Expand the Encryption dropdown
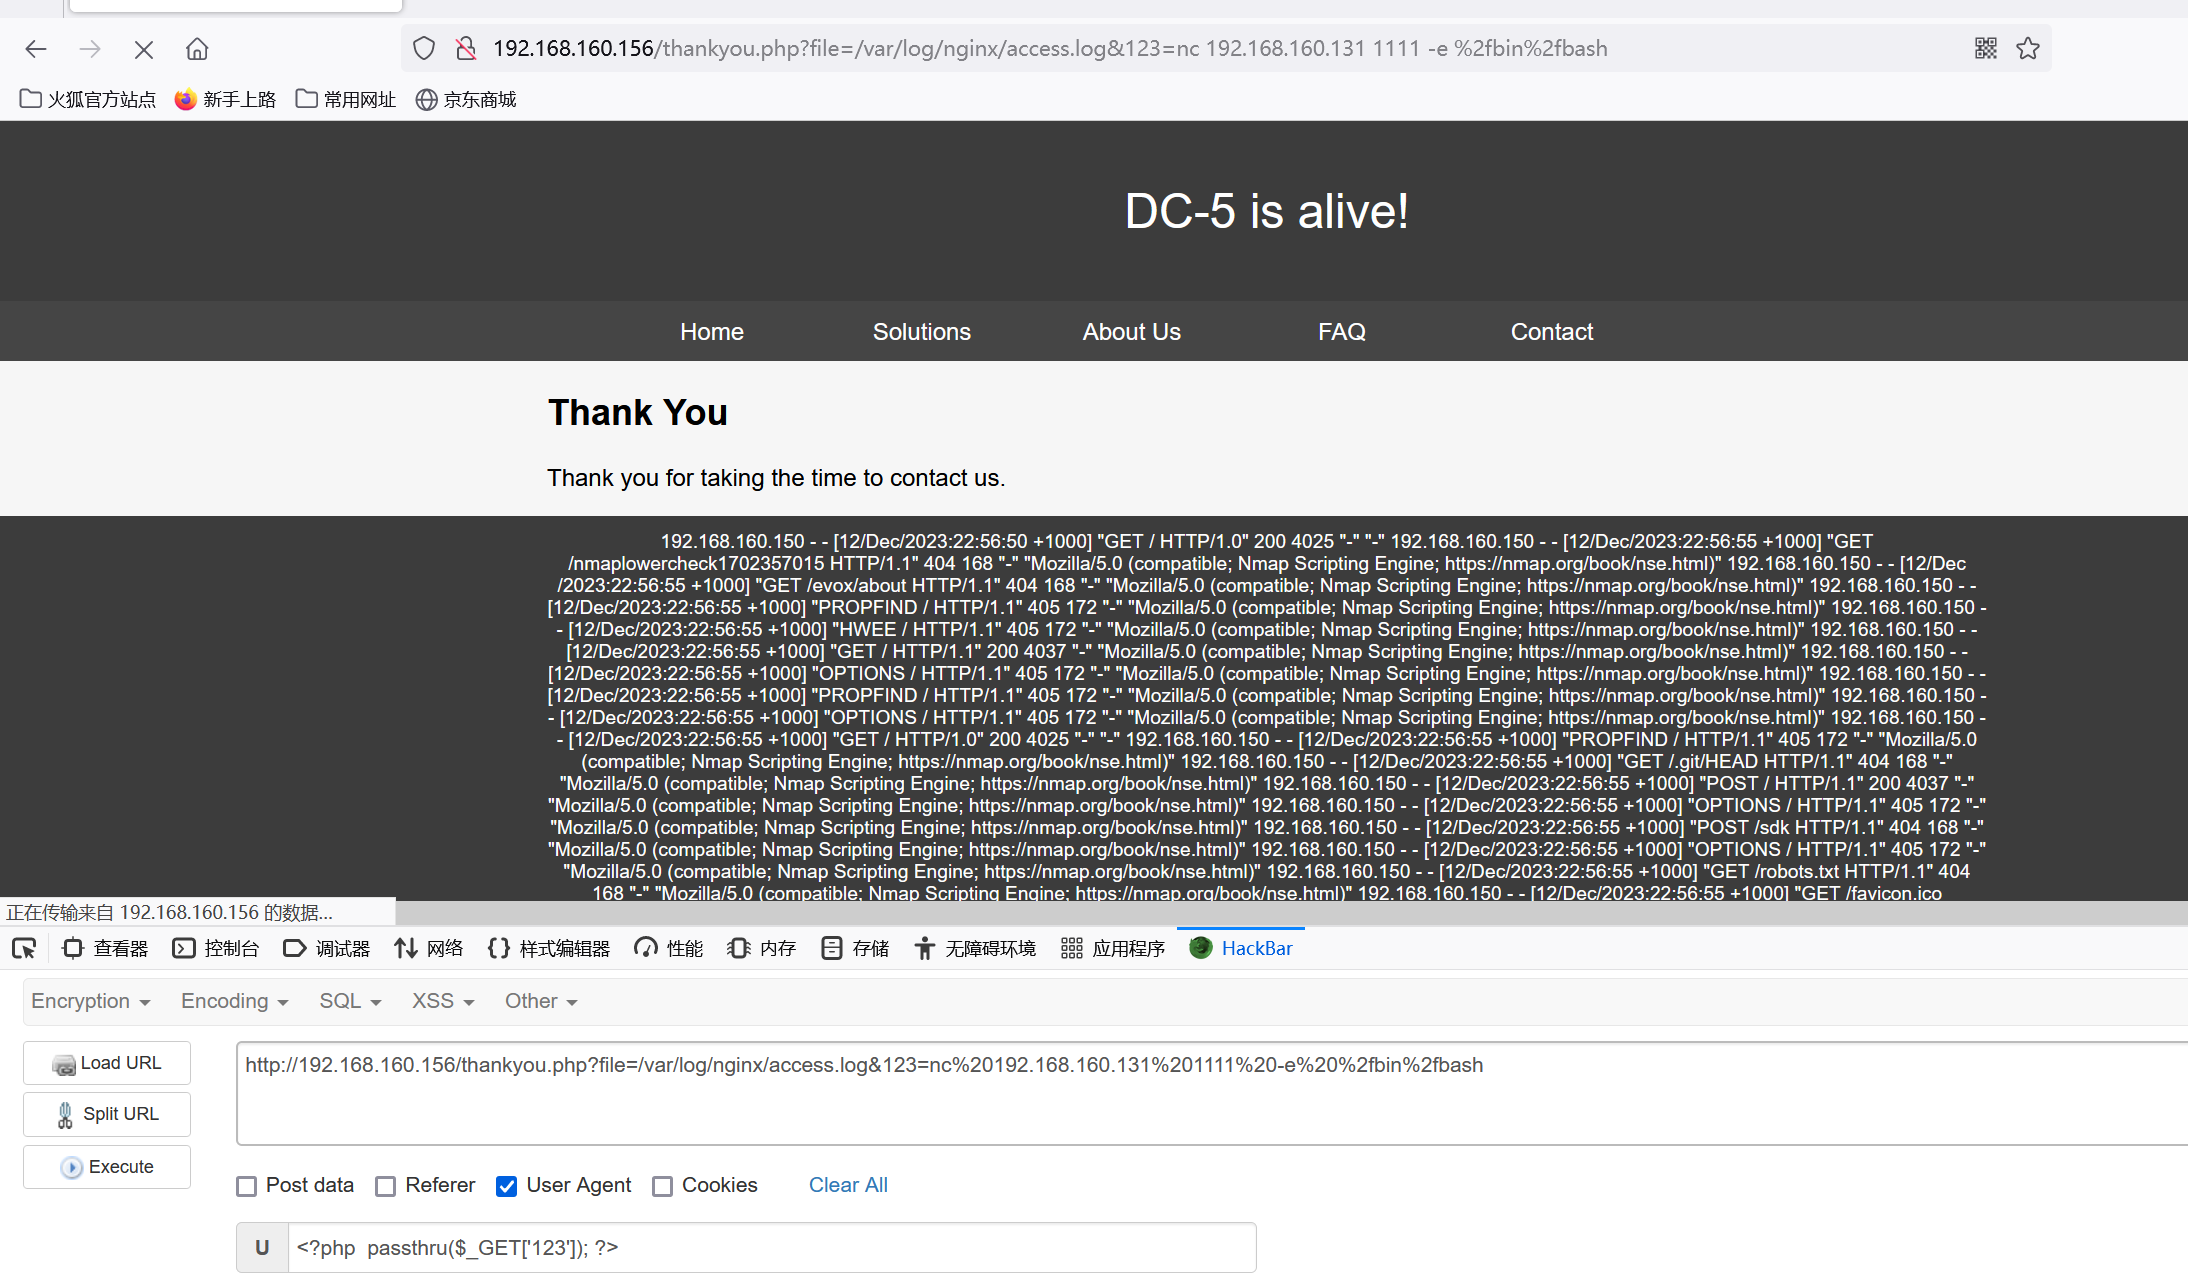 tap(90, 1001)
